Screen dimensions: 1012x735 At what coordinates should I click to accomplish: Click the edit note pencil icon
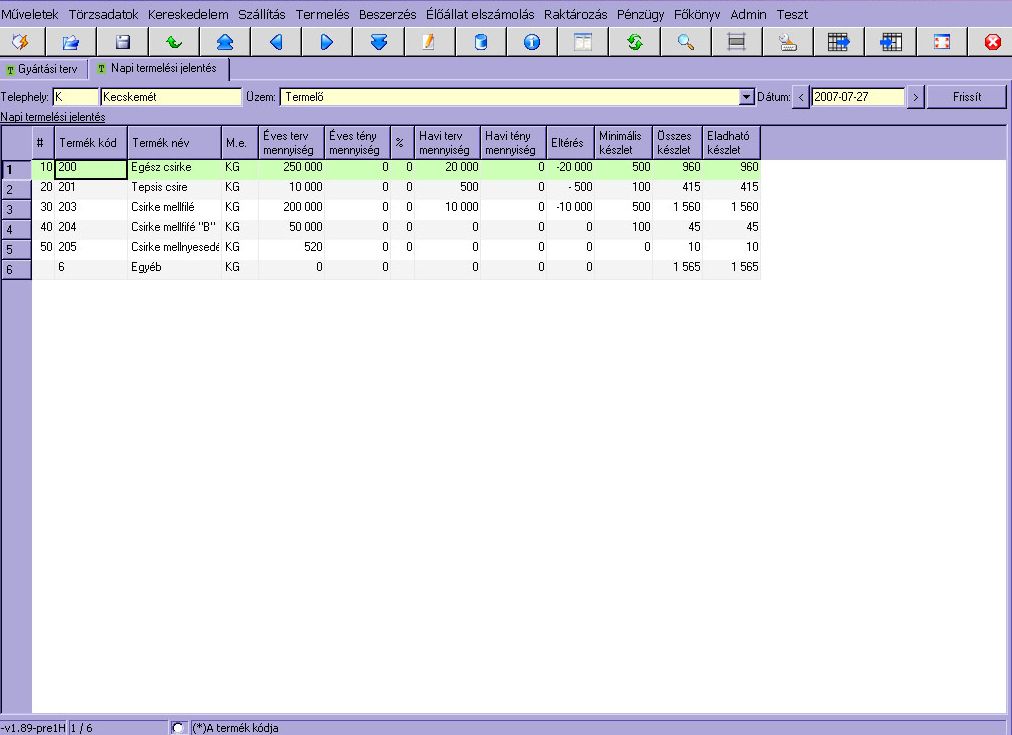[429, 42]
